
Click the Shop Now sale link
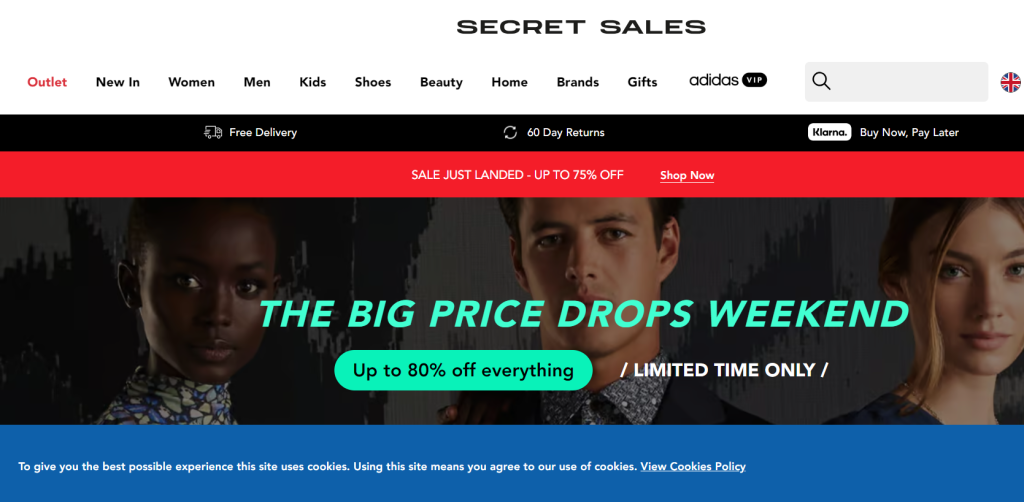pos(687,176)
